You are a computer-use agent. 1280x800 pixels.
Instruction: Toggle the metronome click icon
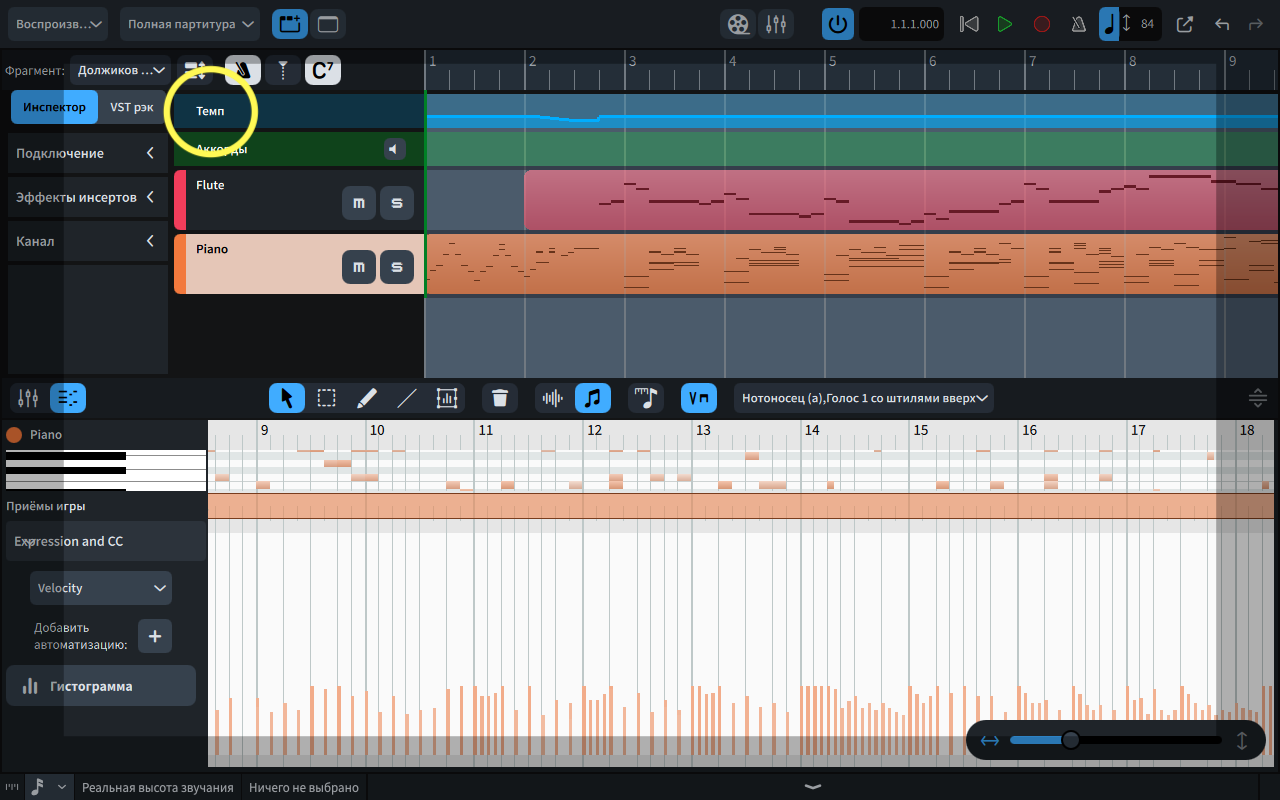click(x=1079, y=24)
